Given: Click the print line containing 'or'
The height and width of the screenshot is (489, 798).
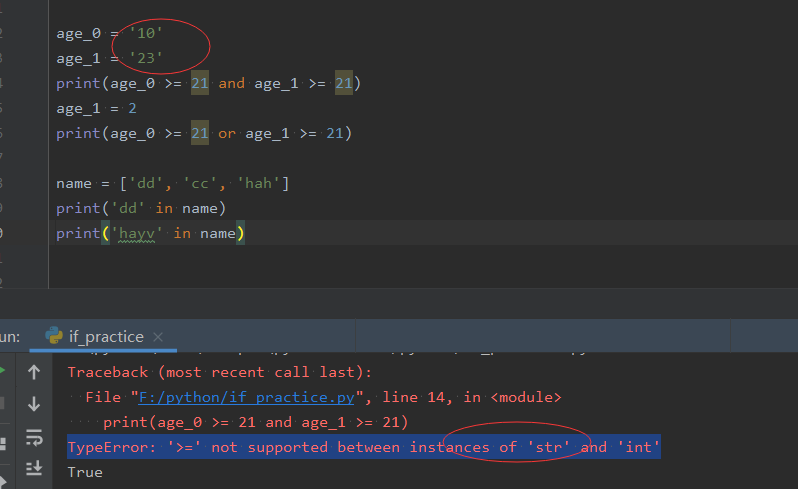Looking at the screenshot, I should pyautogui.click(x=204, y=133).
